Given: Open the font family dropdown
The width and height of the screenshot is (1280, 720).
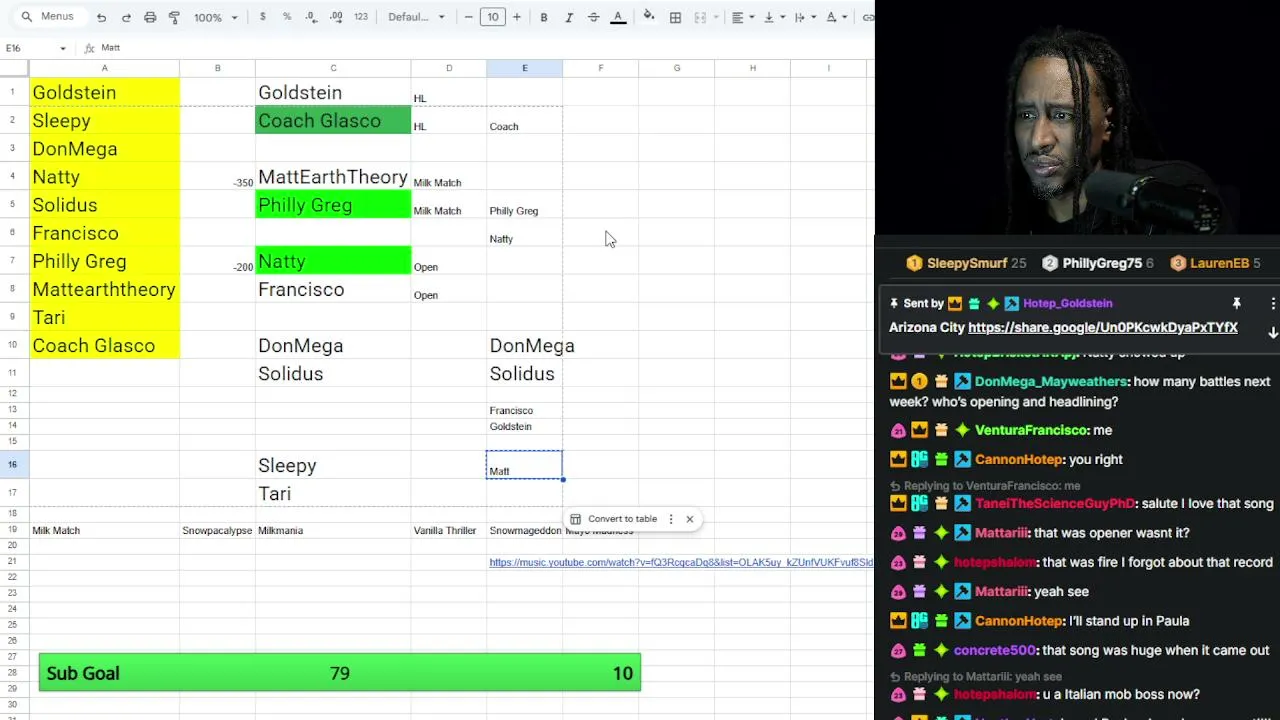Looking at the screenshot, I should (418, 17).
